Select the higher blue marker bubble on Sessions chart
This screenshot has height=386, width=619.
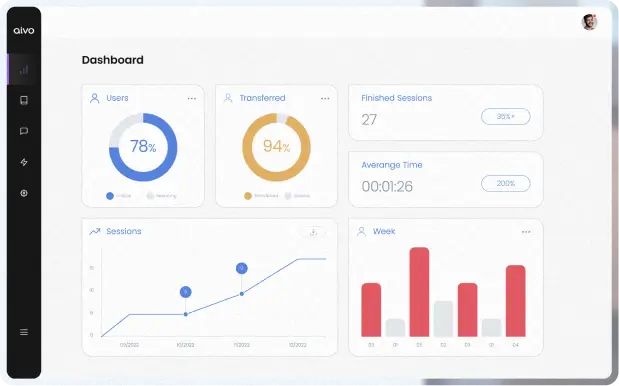242,268
